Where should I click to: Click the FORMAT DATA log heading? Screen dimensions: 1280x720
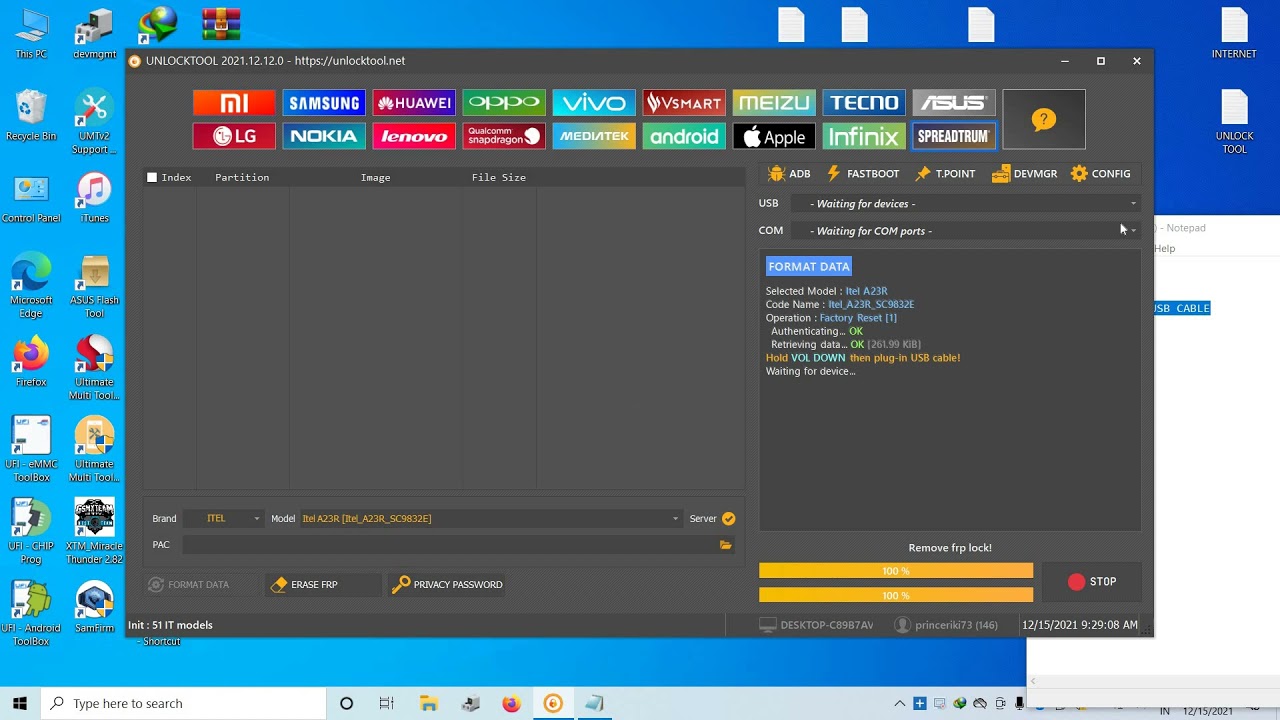809,266
